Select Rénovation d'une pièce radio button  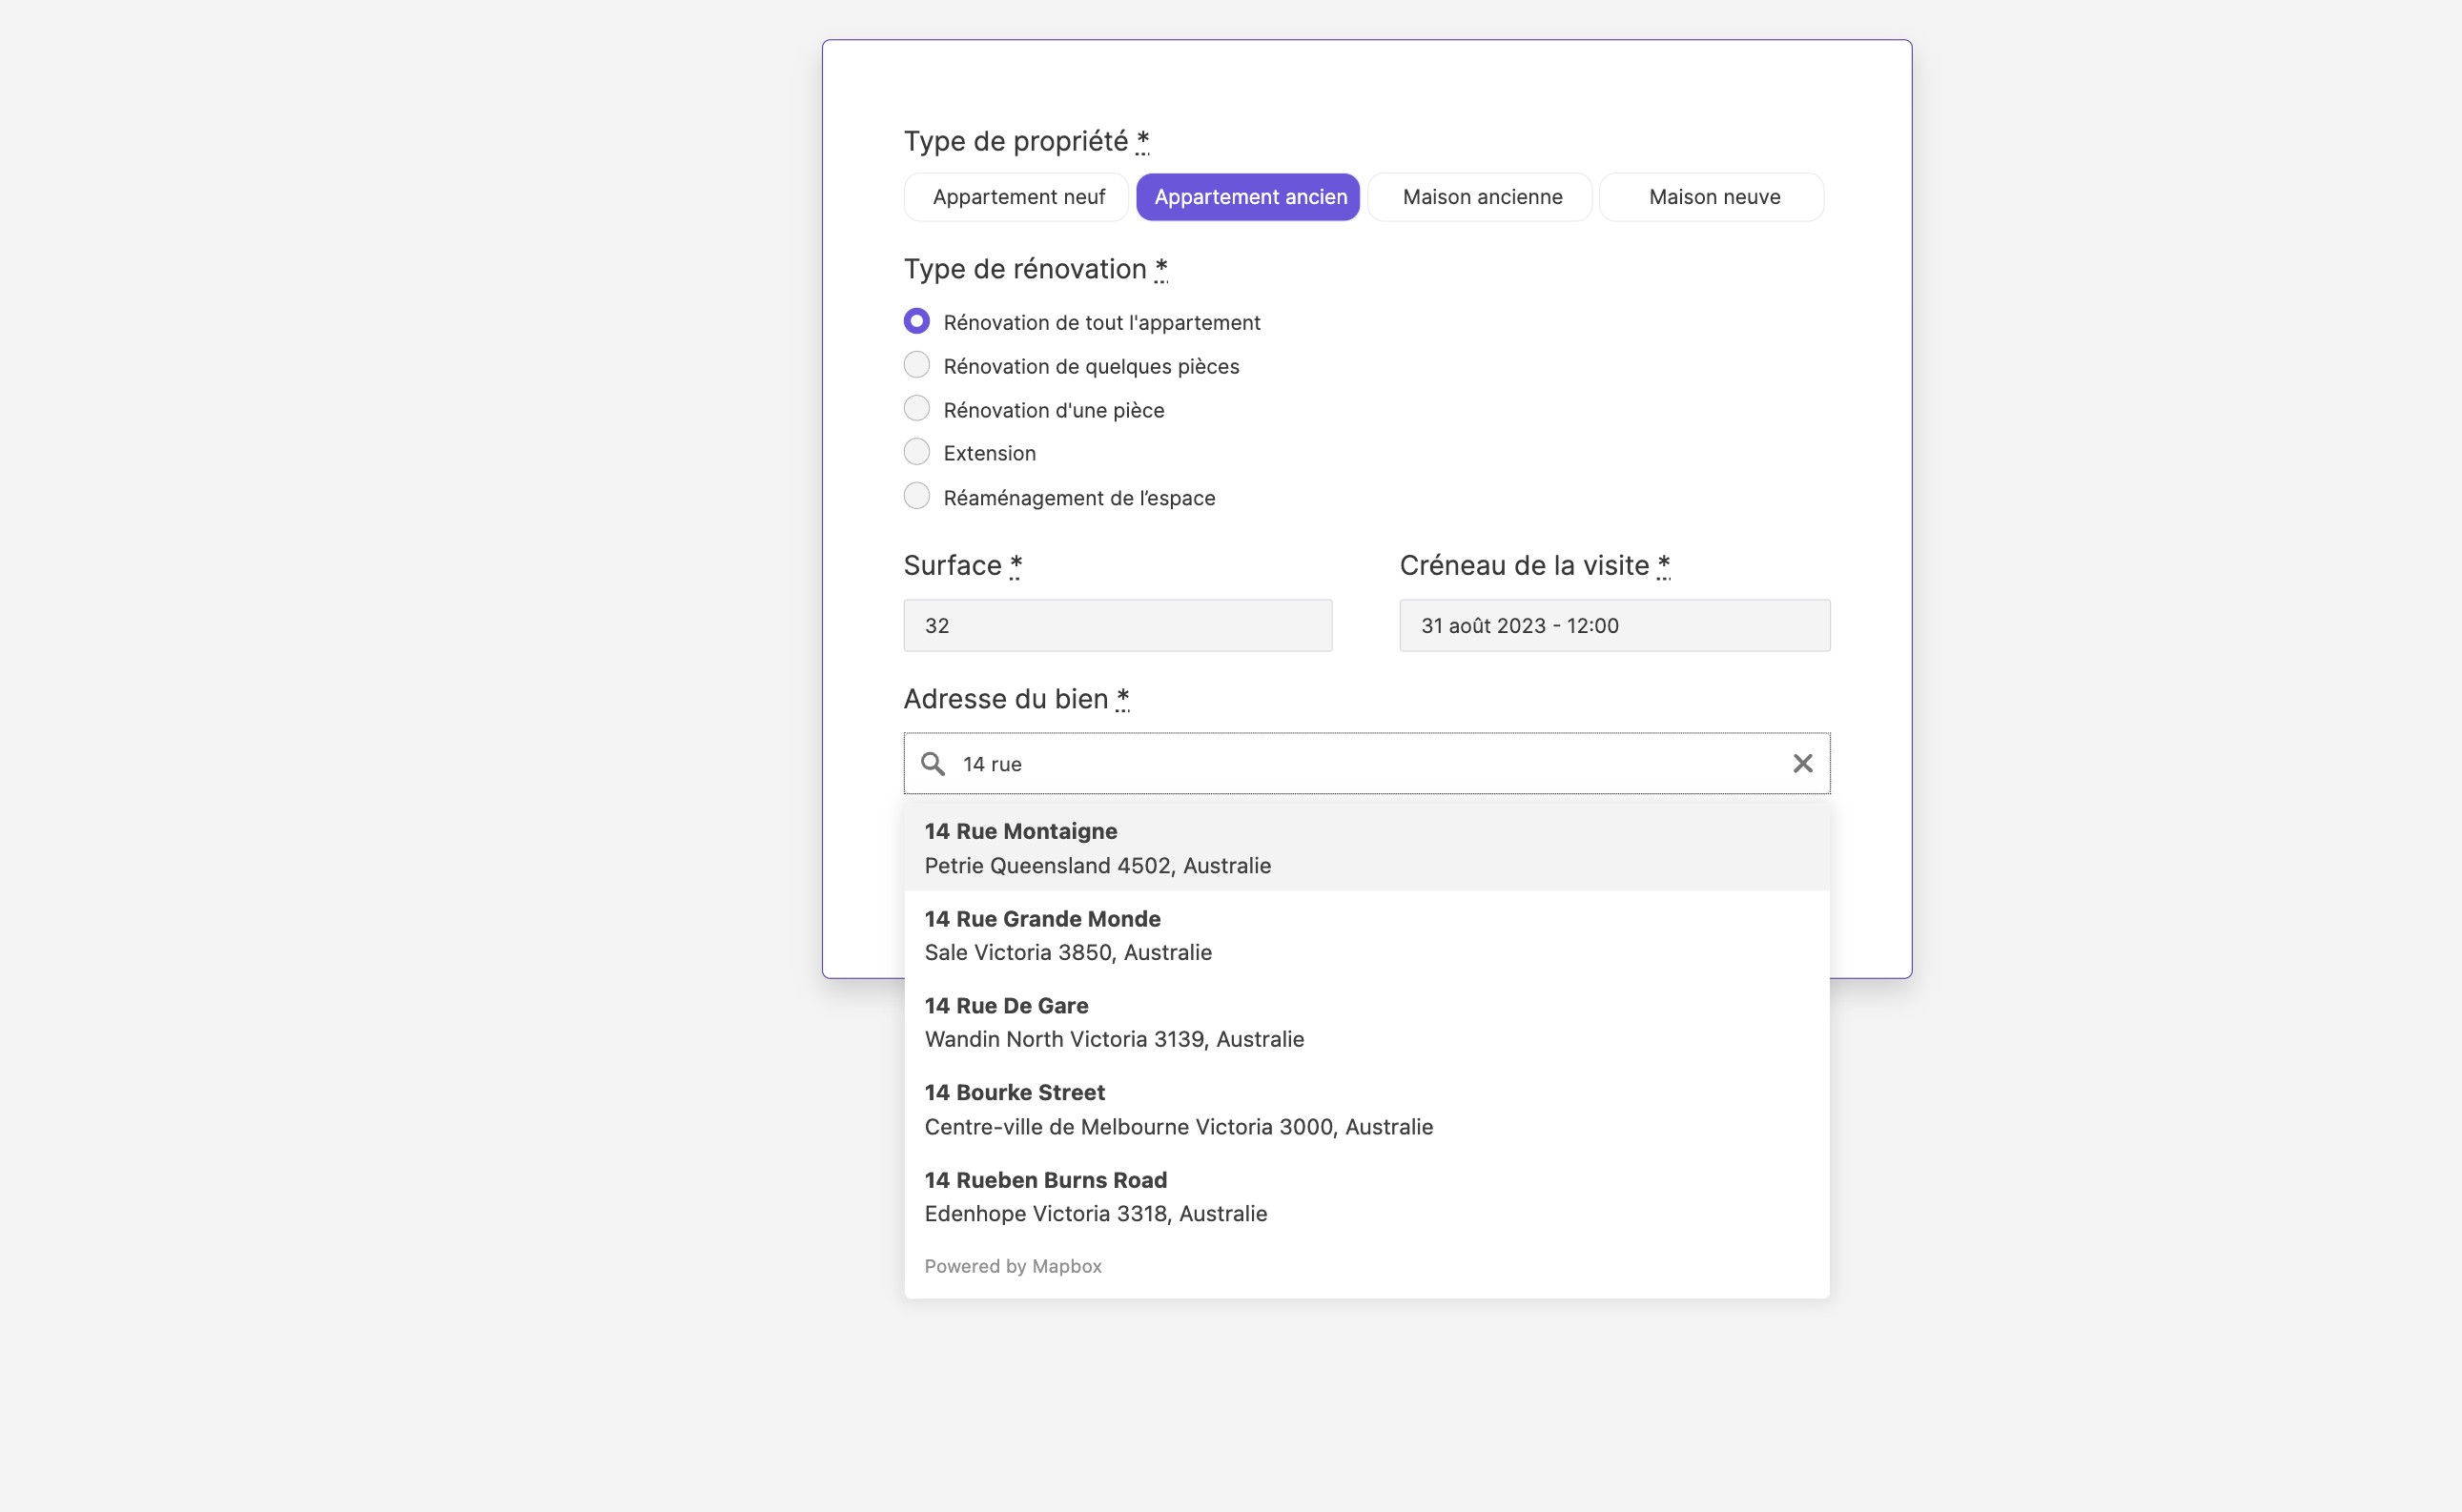click(x=916, y=409)
